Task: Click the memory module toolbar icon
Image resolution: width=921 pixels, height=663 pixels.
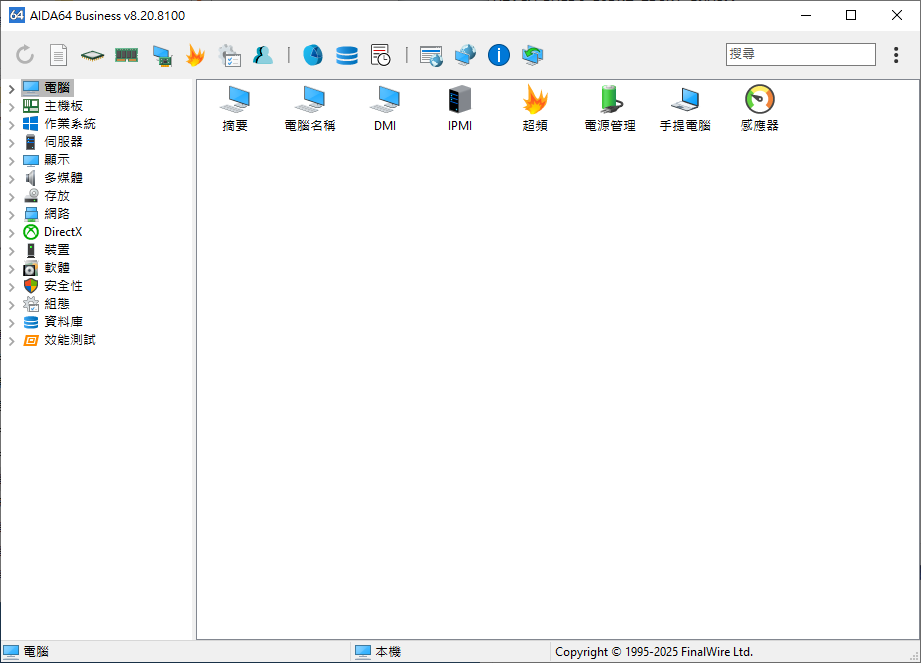Action: [126, 55]
